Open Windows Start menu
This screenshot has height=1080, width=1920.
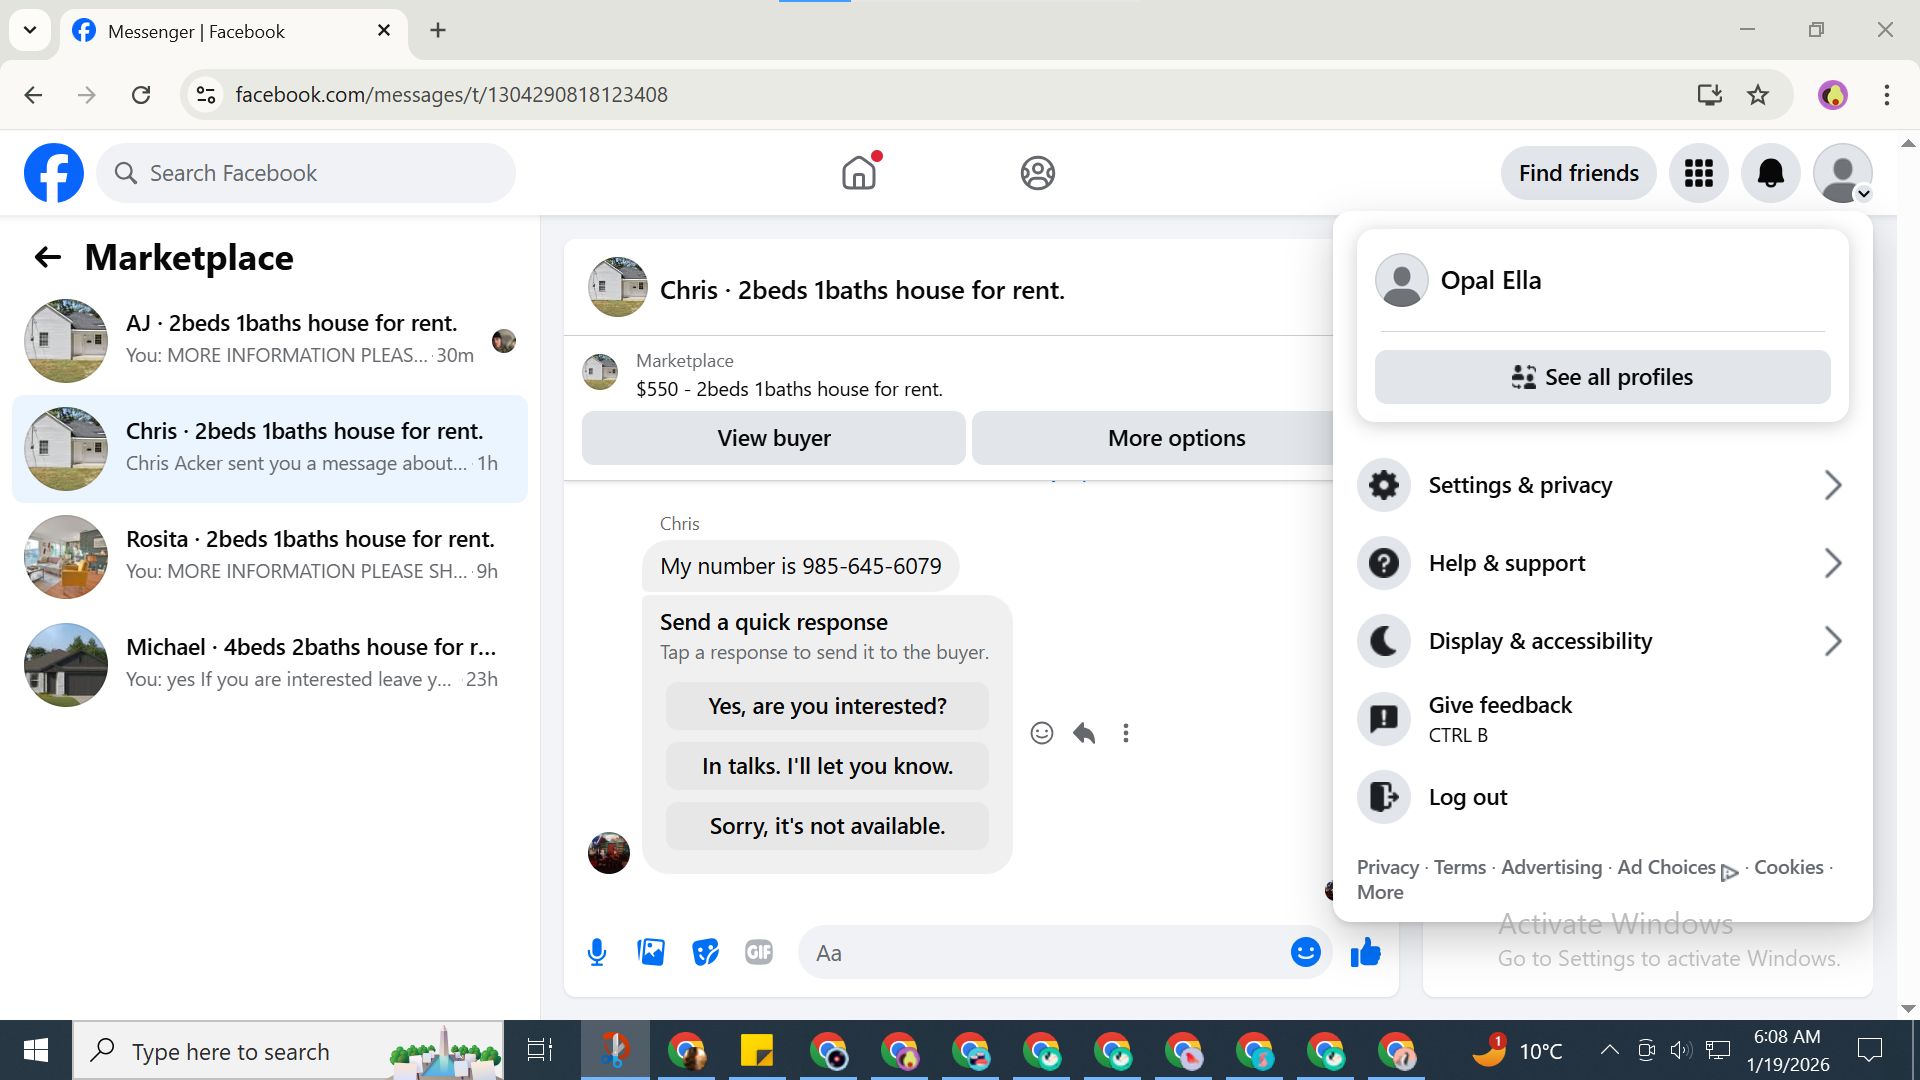click(36, 1050)
